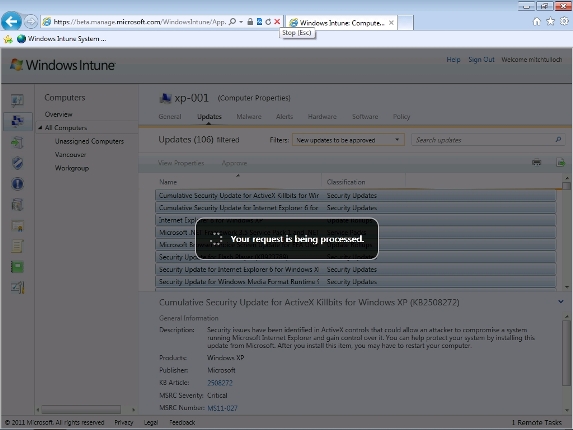Click the updates list scroll down arrow
Image resolution: width=573 pixels, height=430 pixels.
click(x=566, y=287)
